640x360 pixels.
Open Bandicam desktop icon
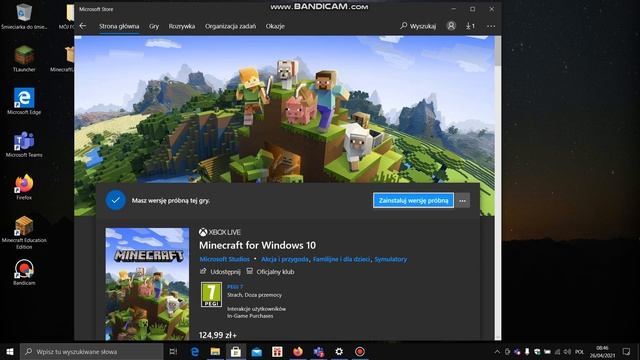tap(24, 272)
